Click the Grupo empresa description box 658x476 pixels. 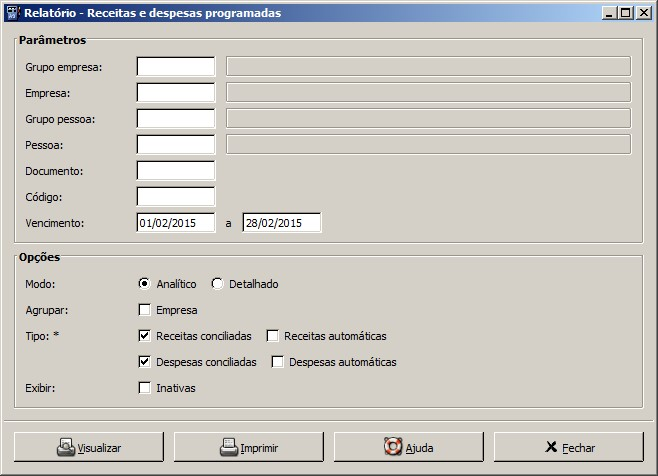[x=428, y=67]
